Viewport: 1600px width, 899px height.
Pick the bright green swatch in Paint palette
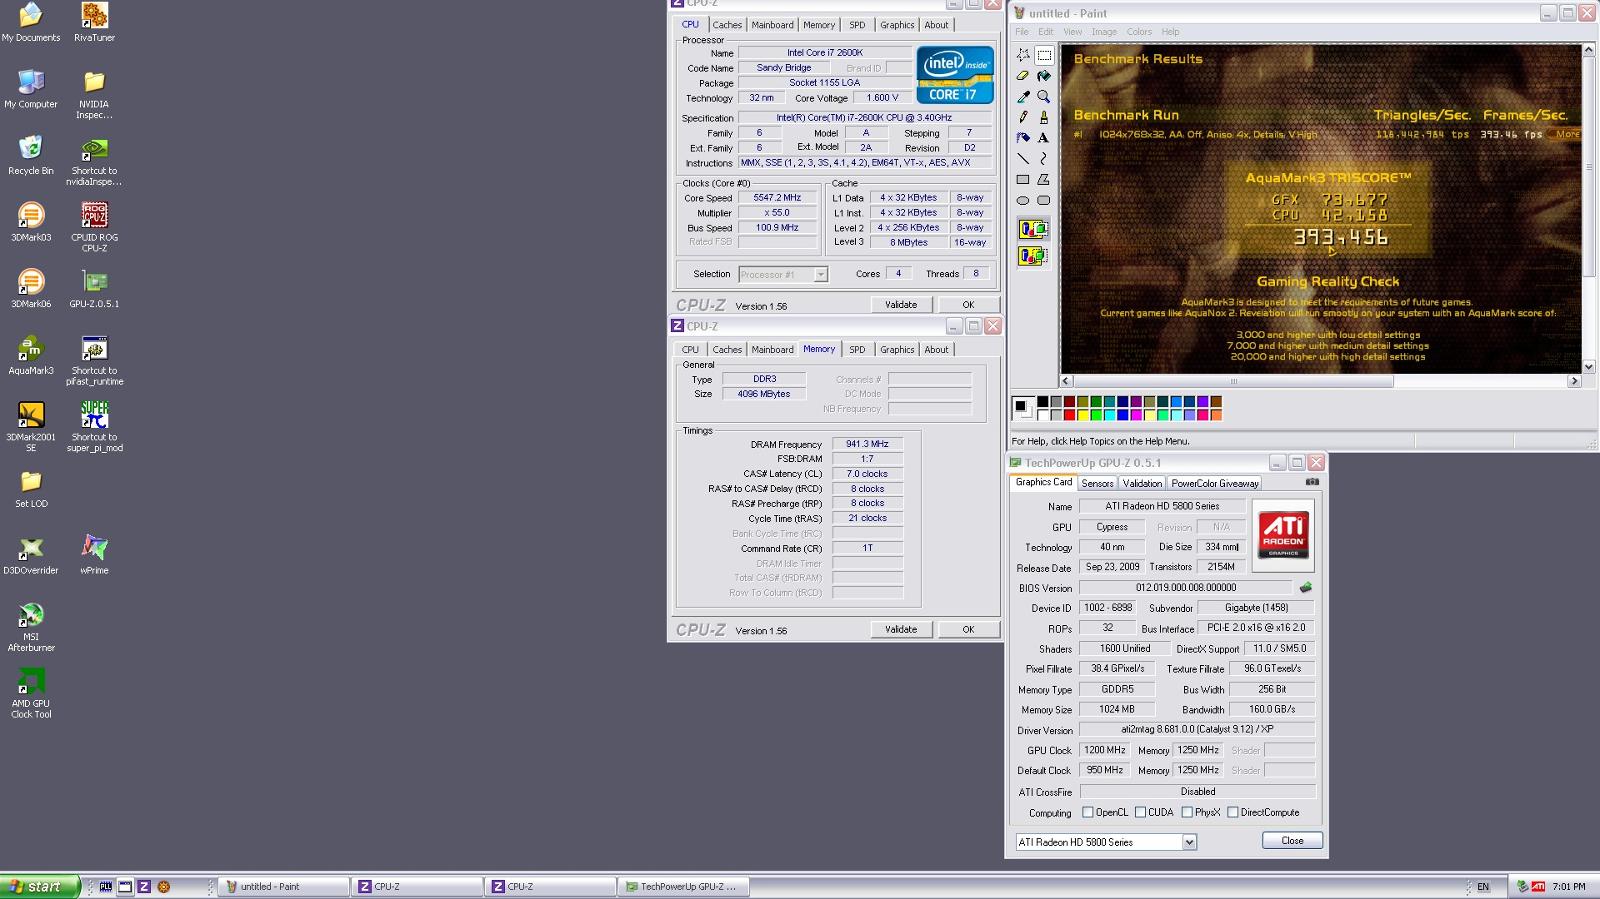[x=1096, y=414]
